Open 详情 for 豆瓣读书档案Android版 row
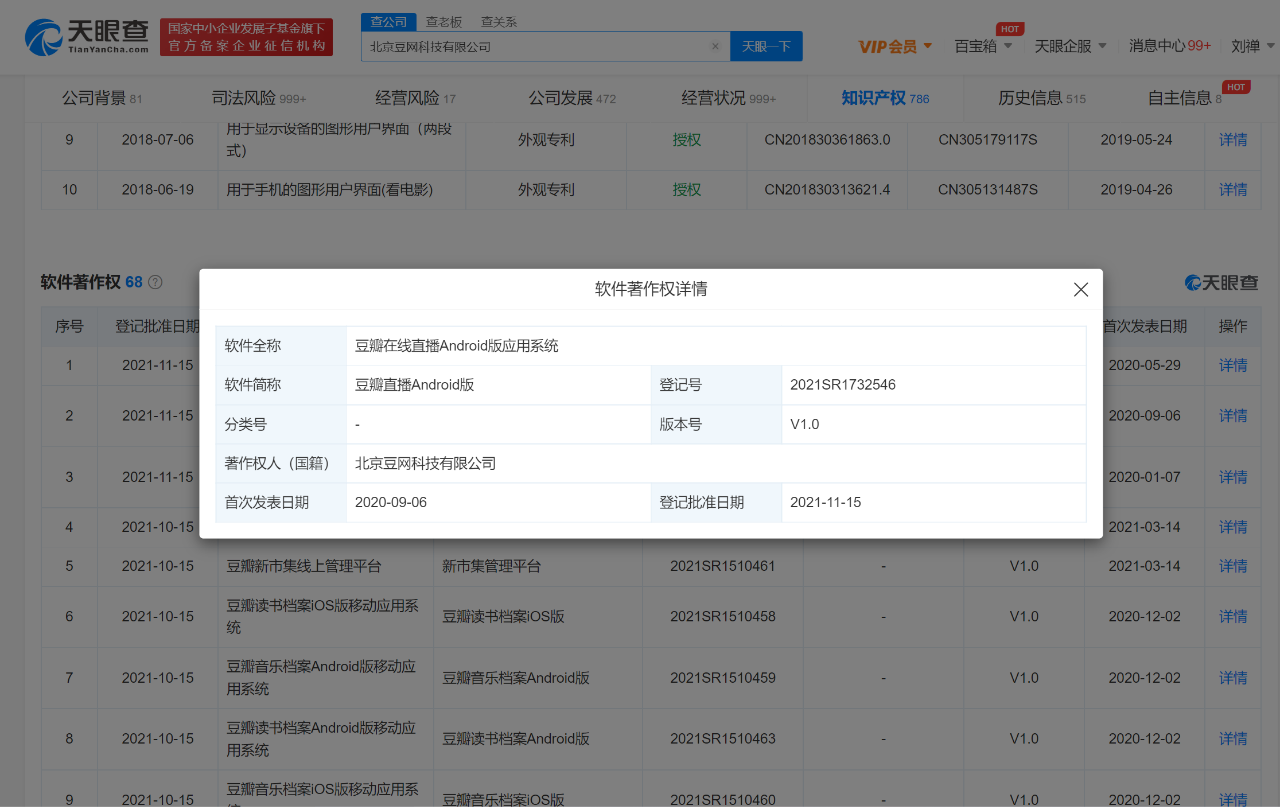The width and height of the screenshot is (1280, 807). (1233, 739)
